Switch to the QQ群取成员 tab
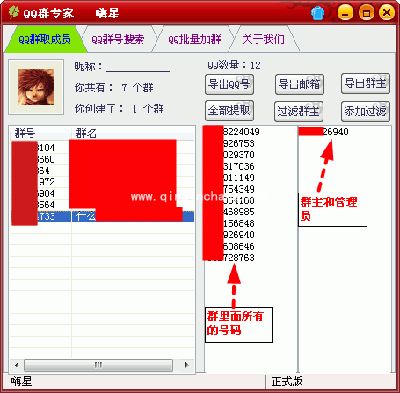Image resolution: width=400 pixels, height=393 pixels. click(44, 39)
